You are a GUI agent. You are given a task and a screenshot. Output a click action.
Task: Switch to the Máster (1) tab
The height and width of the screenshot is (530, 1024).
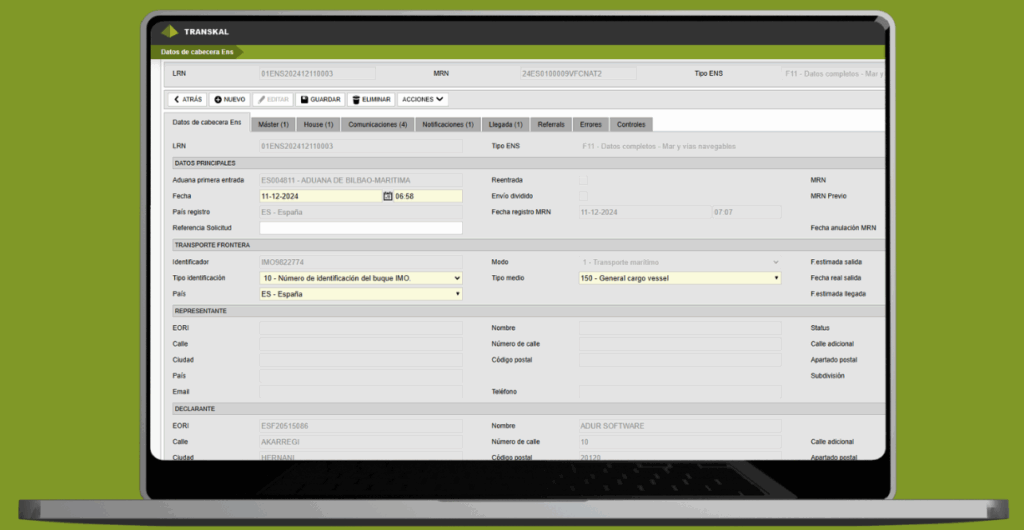tap(273, 125)
